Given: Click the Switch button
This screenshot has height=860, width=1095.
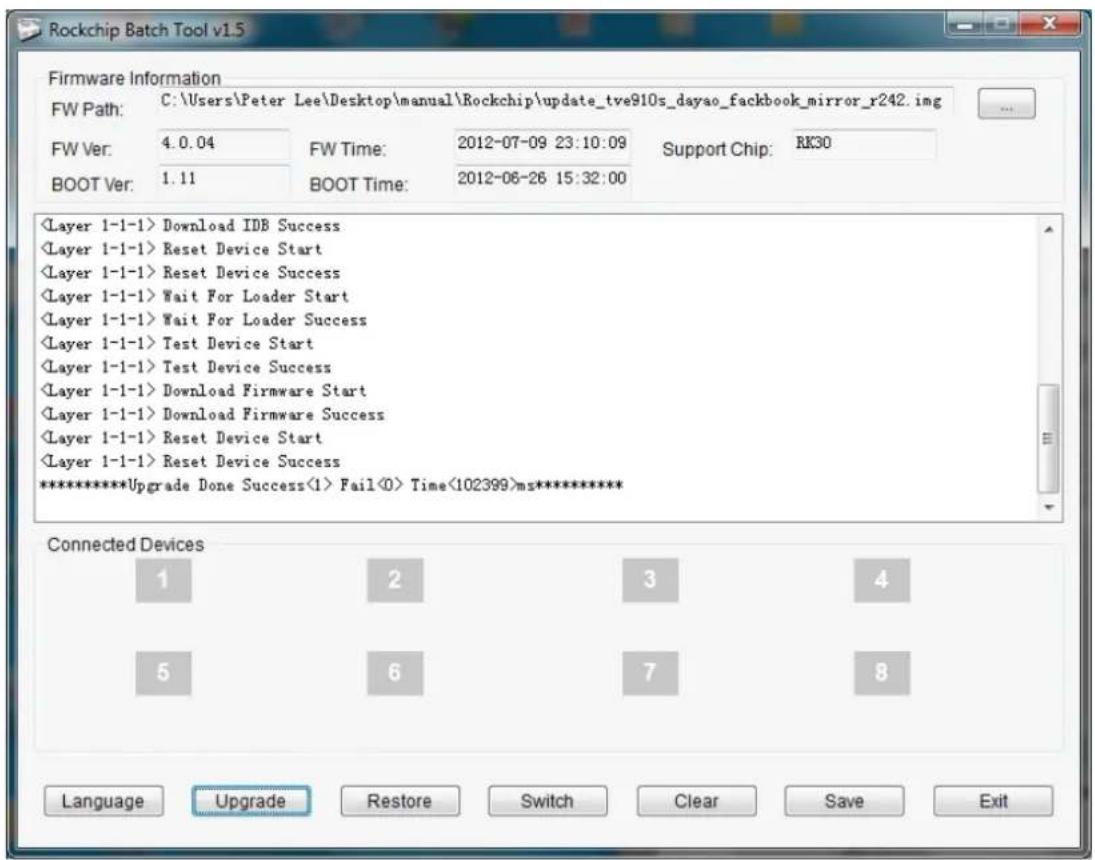Looking at the screenshot, I should coord(548,801).
